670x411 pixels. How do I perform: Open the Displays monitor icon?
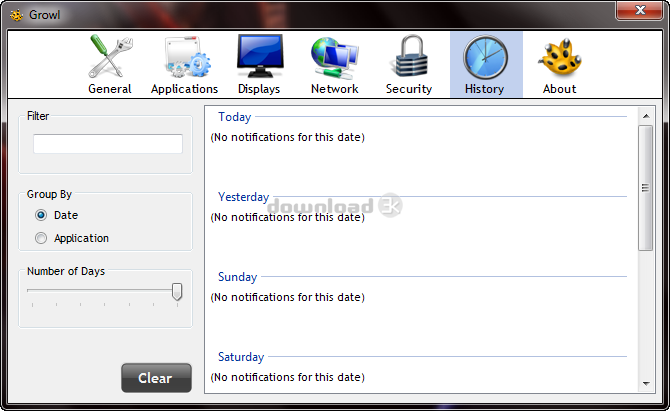tap(260, 56)
